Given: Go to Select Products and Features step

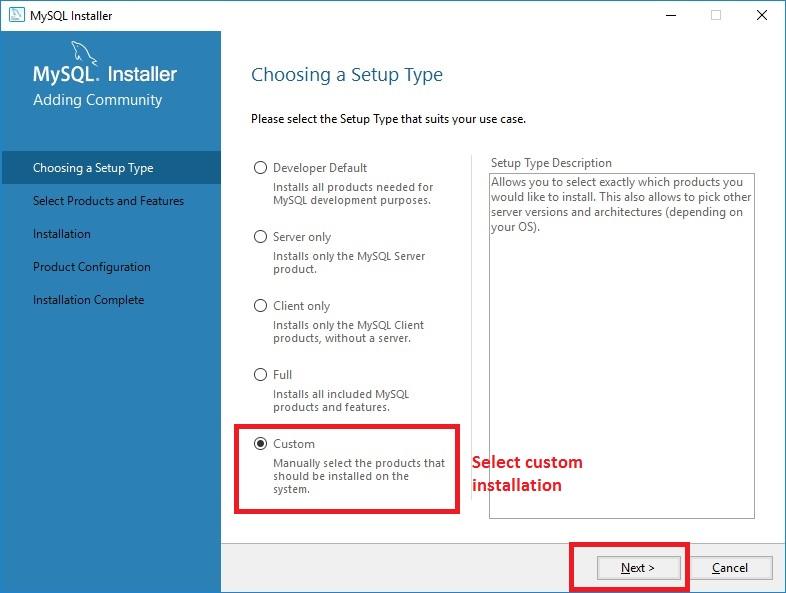Looking at the screenshot, I should (x=108, y=201).
